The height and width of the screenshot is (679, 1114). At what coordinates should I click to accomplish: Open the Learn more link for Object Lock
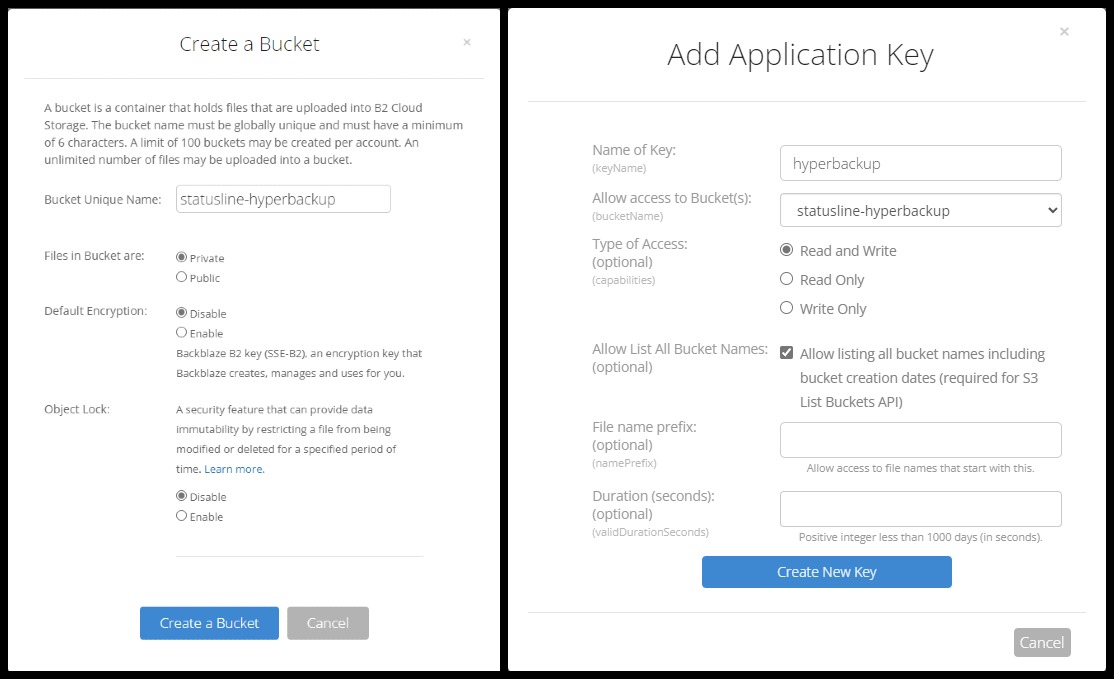pos(234,469)
